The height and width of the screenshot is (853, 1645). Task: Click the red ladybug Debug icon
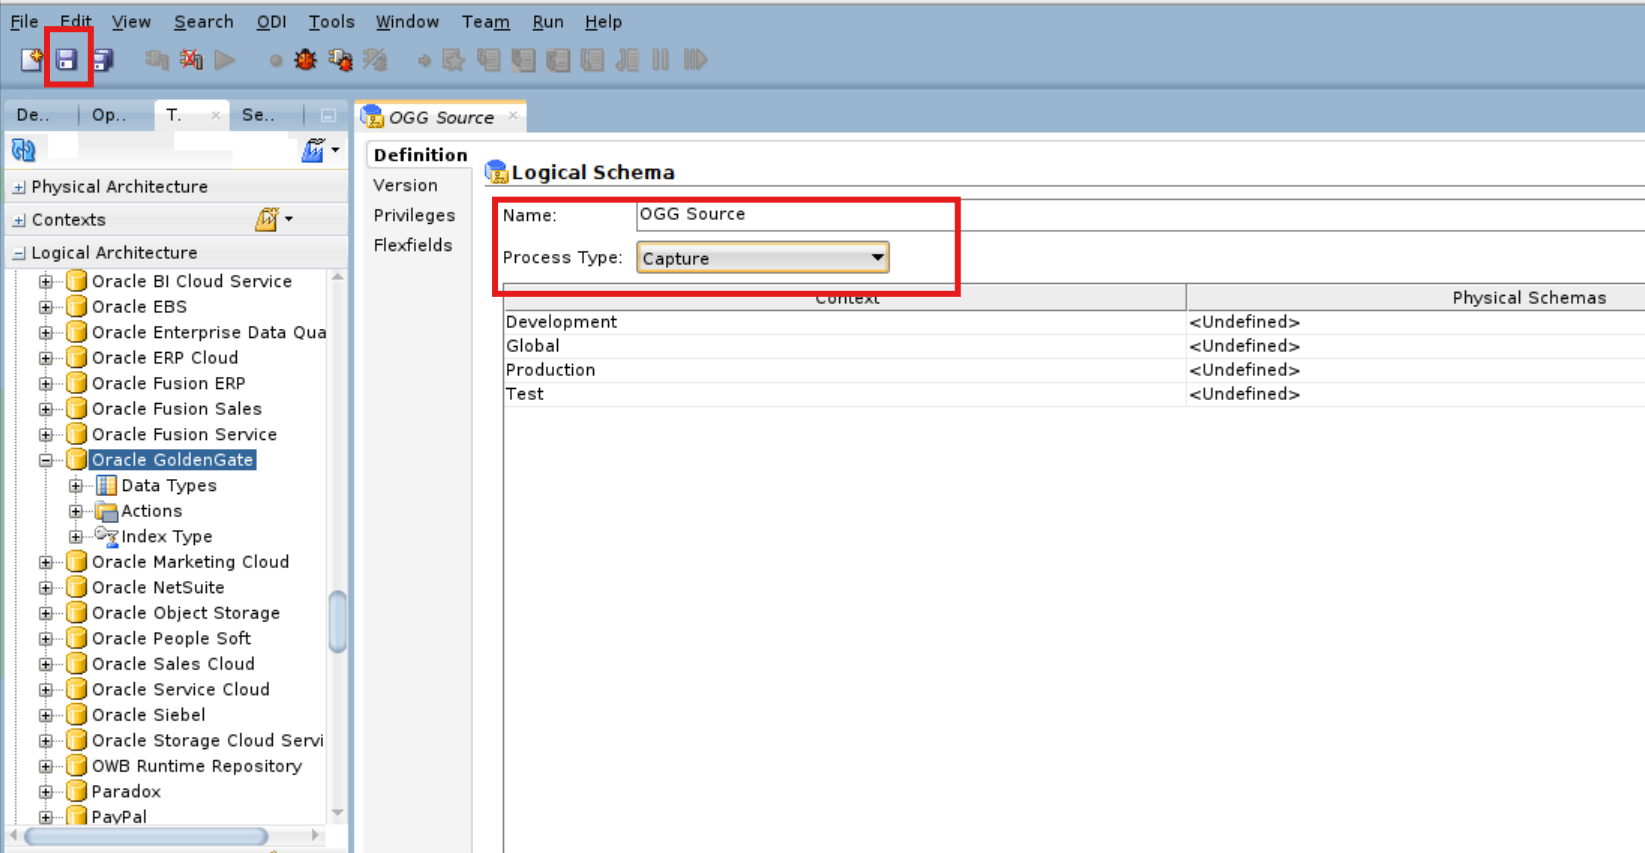tap(305, 60)
